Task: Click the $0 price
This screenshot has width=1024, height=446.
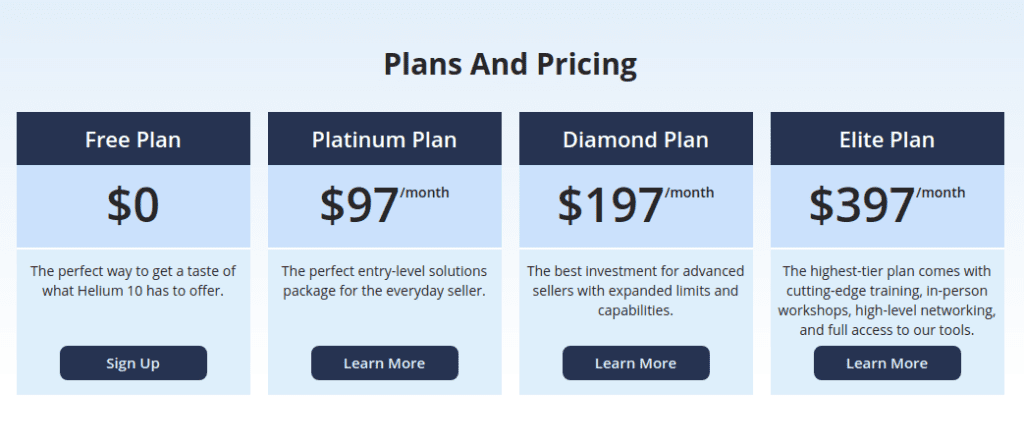Action: point(133,205)
